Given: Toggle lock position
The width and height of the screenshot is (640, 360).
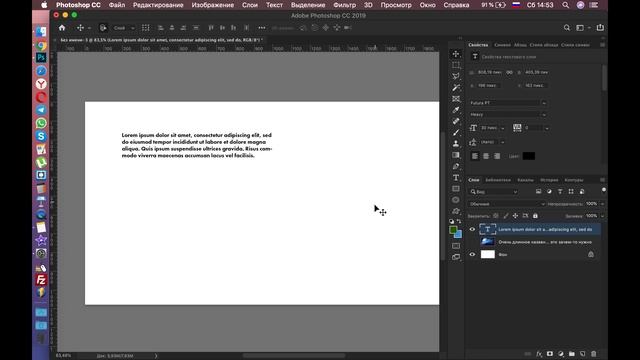Looking at the screenshot, I should click(516, 216).
